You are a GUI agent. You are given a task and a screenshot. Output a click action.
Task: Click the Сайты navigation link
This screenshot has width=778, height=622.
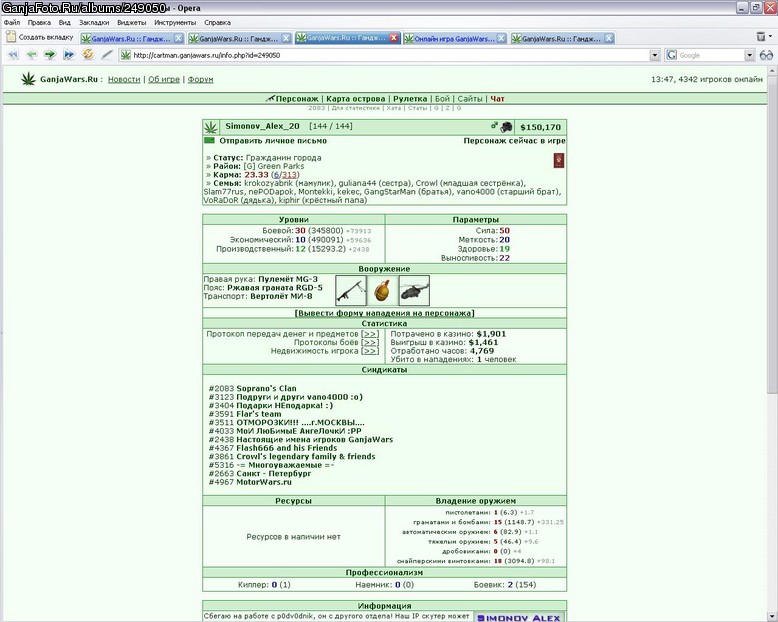click(x=470, y=99)
